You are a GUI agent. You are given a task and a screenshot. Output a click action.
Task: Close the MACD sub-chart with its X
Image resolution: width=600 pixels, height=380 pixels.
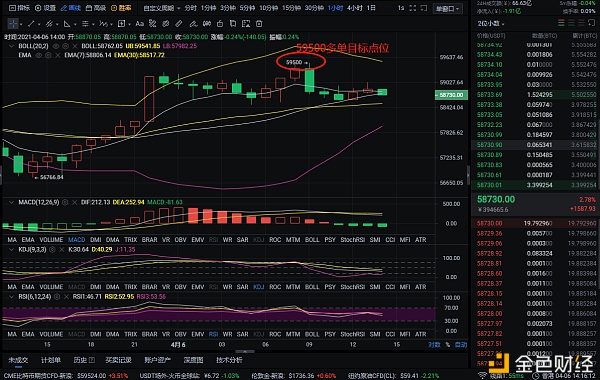click(x=75, y=202)
